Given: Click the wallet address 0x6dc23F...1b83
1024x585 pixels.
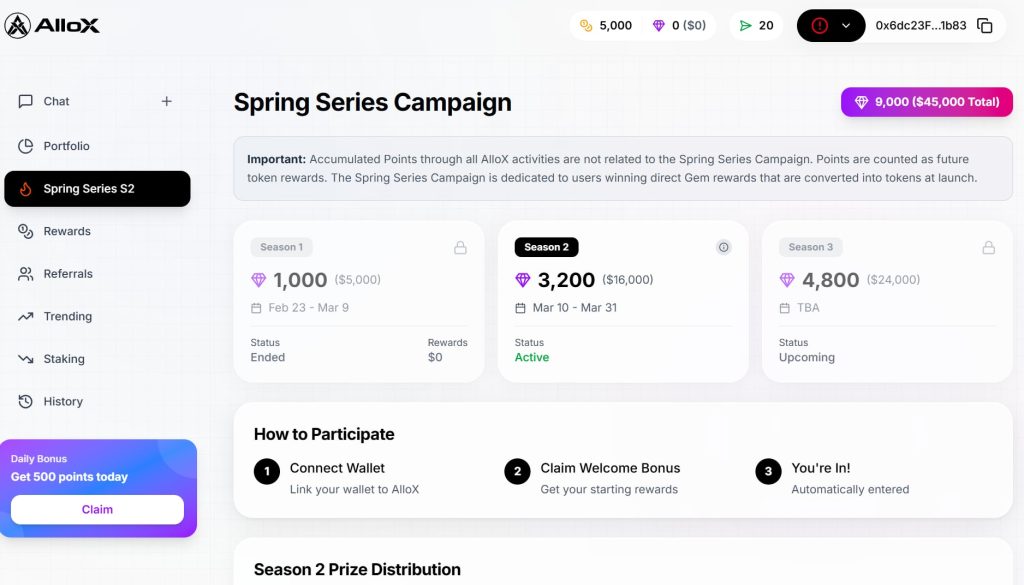Looking at the screenshot, I should [920, 26].
